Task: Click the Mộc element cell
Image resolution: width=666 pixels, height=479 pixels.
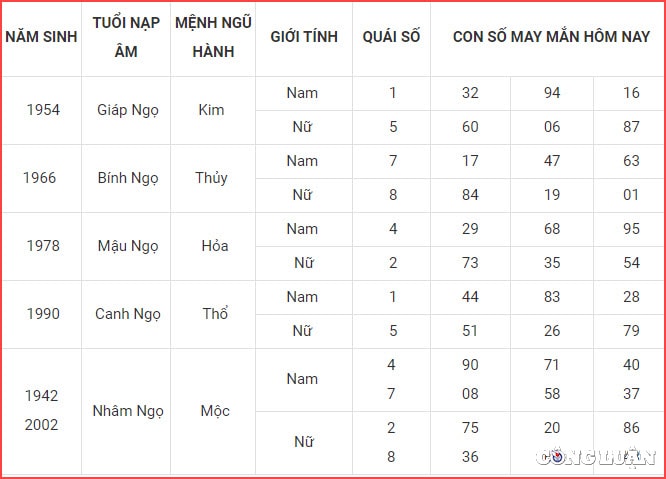Action: pos(215,411)
